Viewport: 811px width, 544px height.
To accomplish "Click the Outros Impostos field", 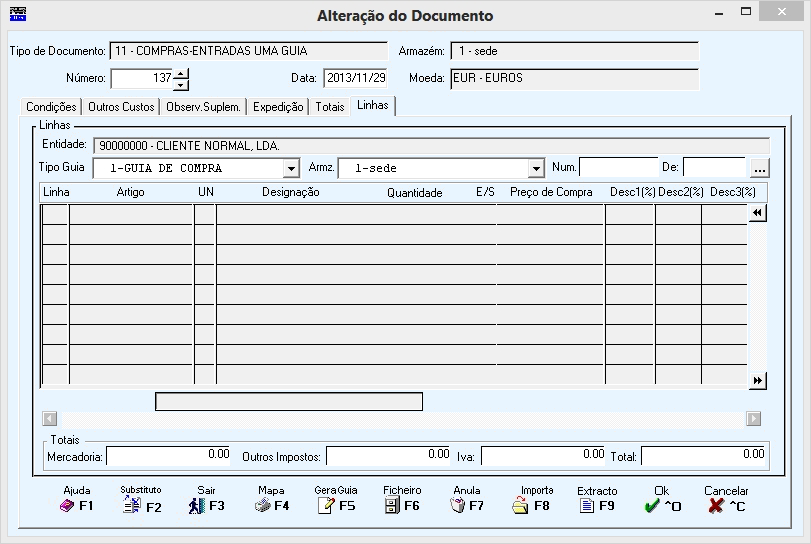I will [x=388, y=456].
